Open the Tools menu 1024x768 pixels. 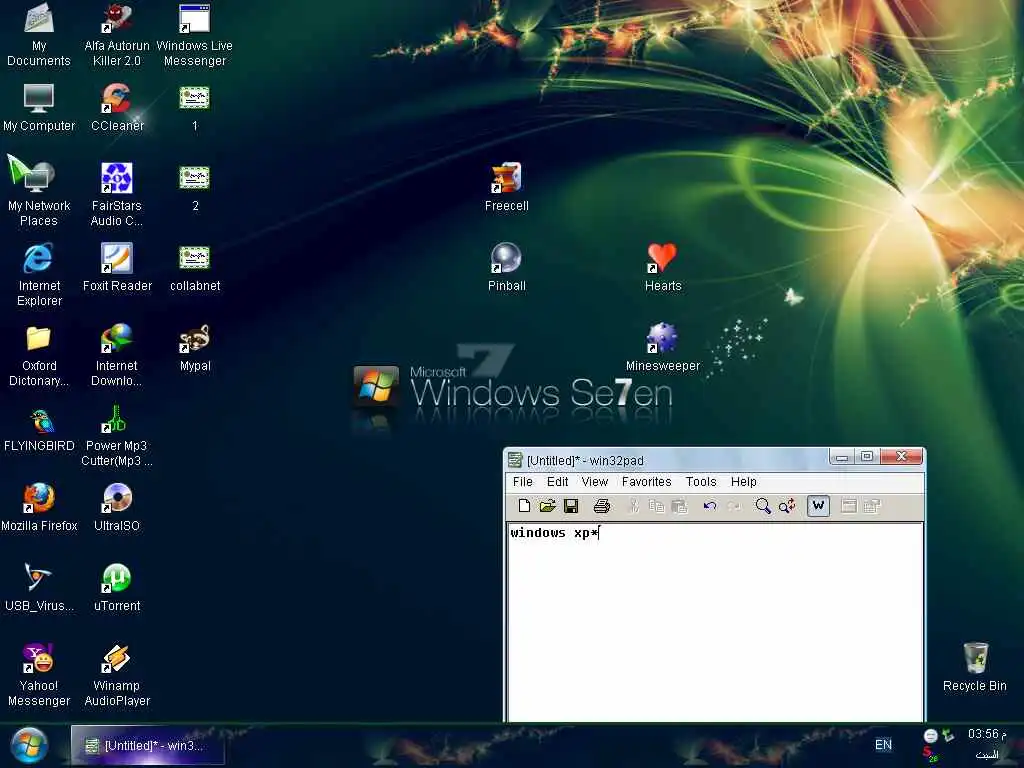coord(701,482)
